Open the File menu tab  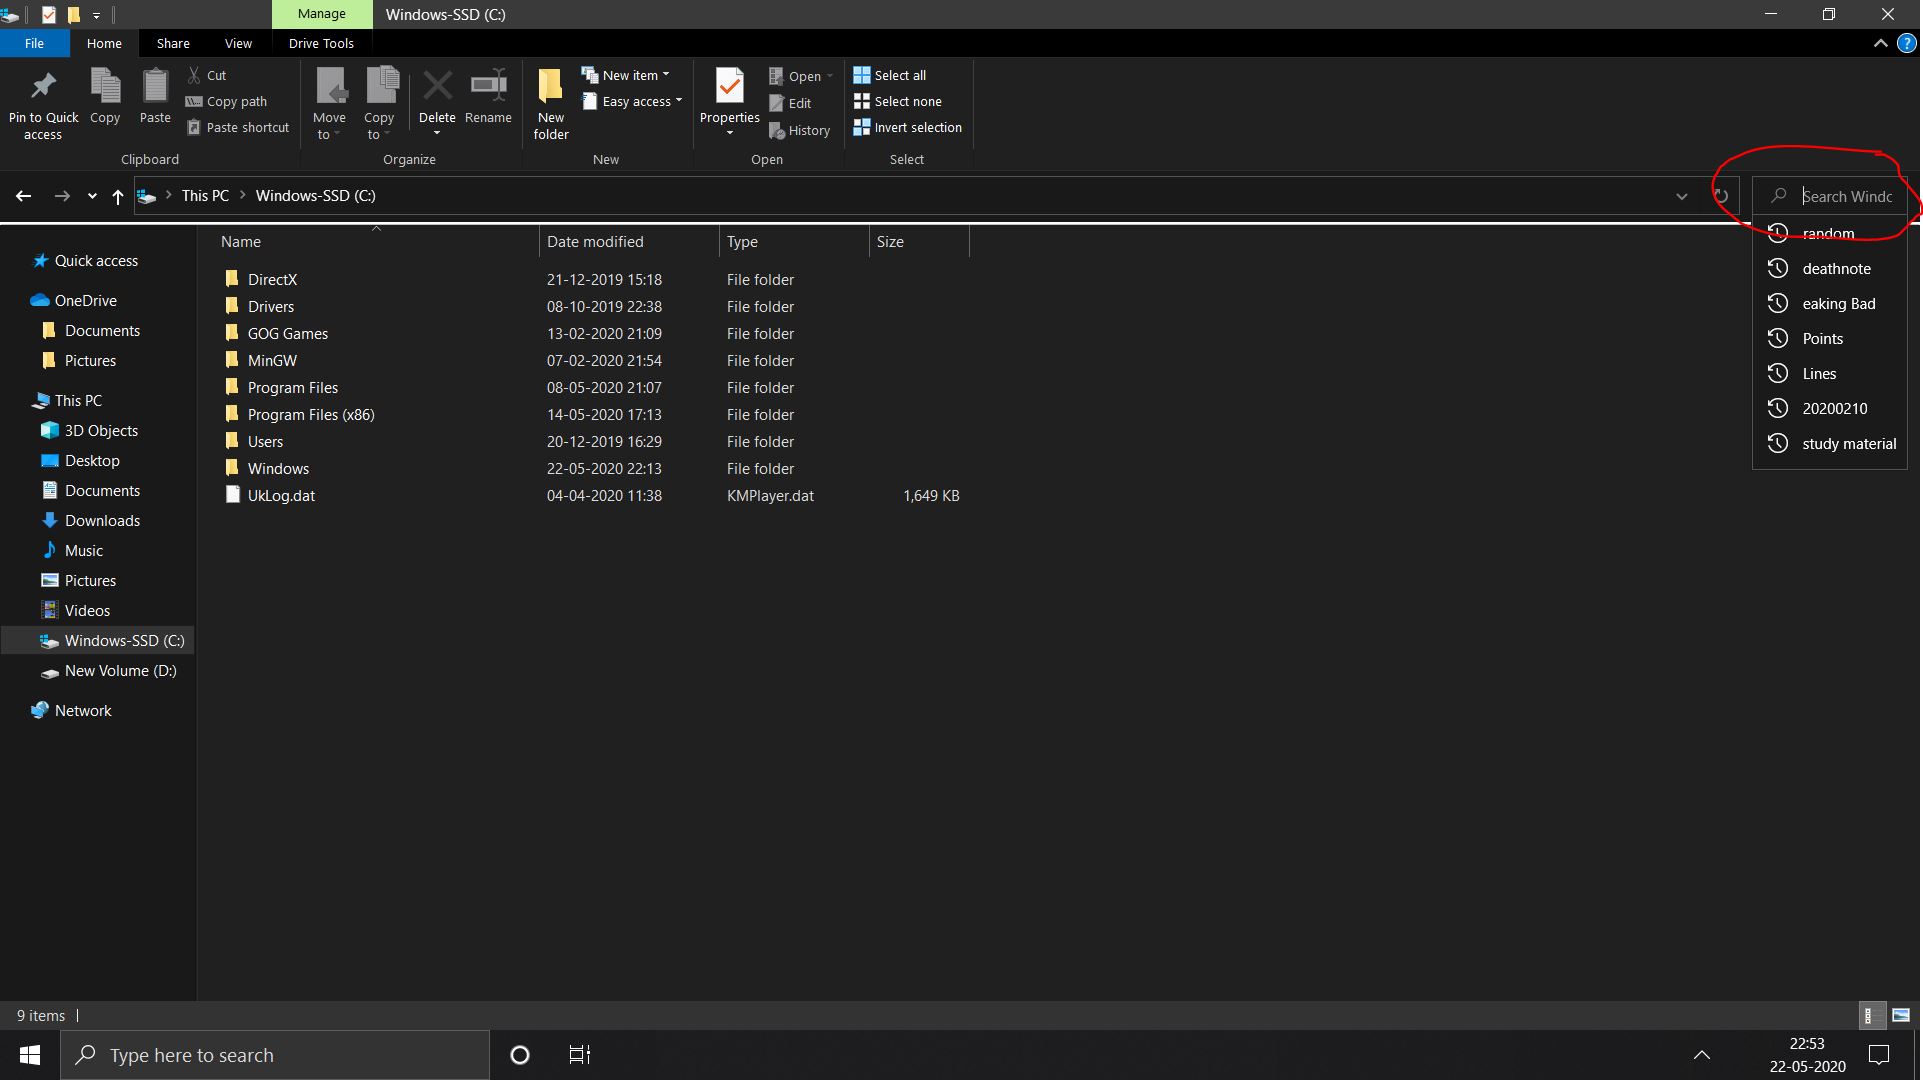34,43
